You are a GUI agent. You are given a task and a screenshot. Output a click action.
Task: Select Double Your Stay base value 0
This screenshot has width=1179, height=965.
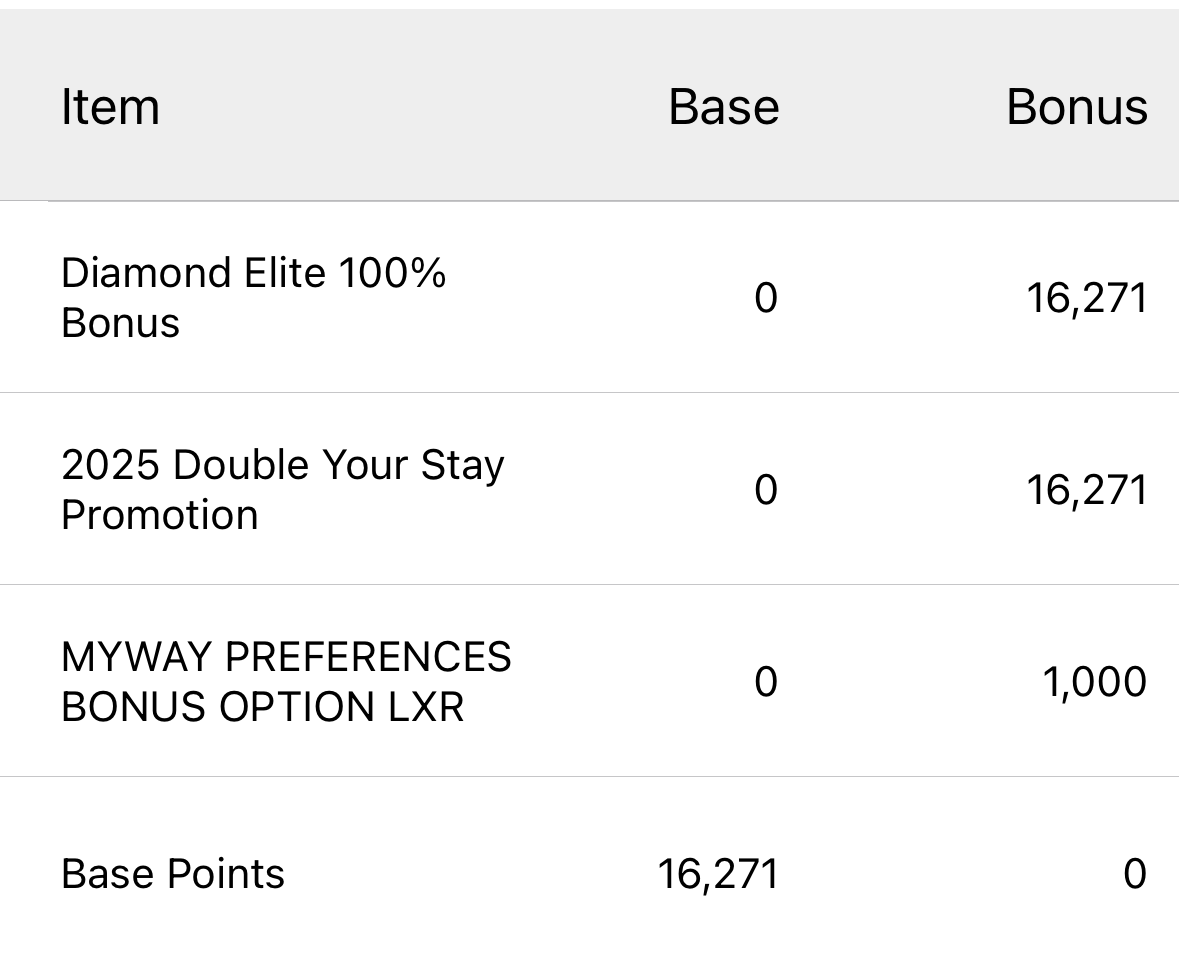765,490
